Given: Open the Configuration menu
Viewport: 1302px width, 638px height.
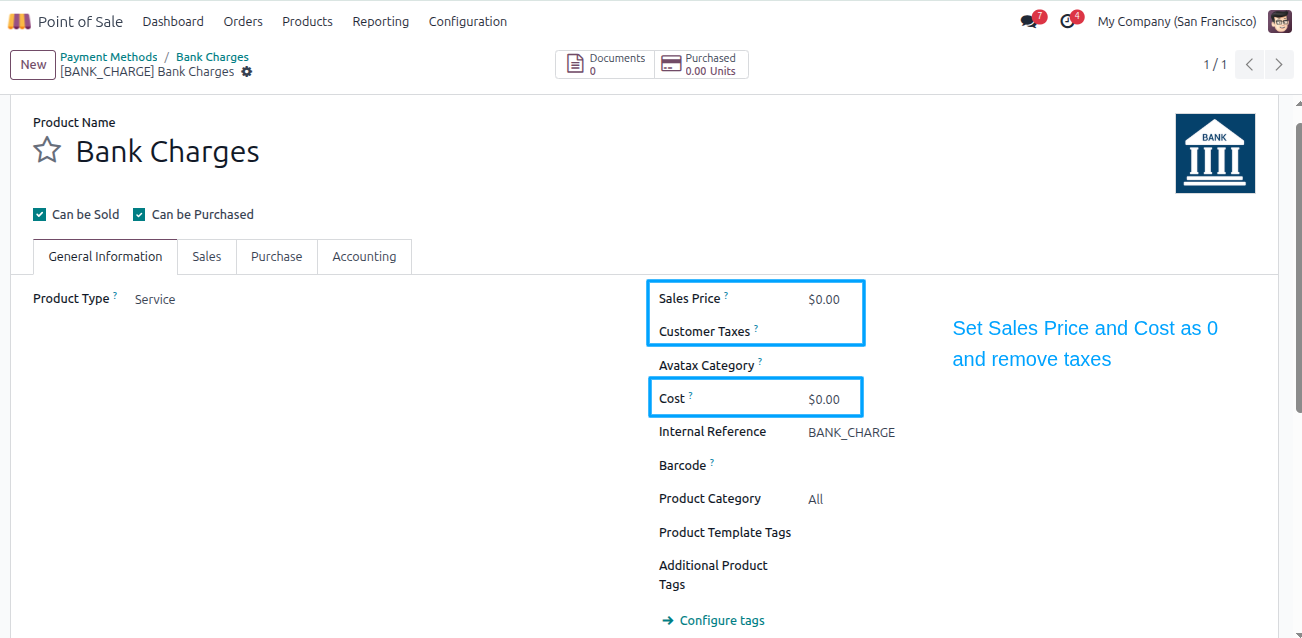Looking at the screenshot, I should (x=468, y=21).
